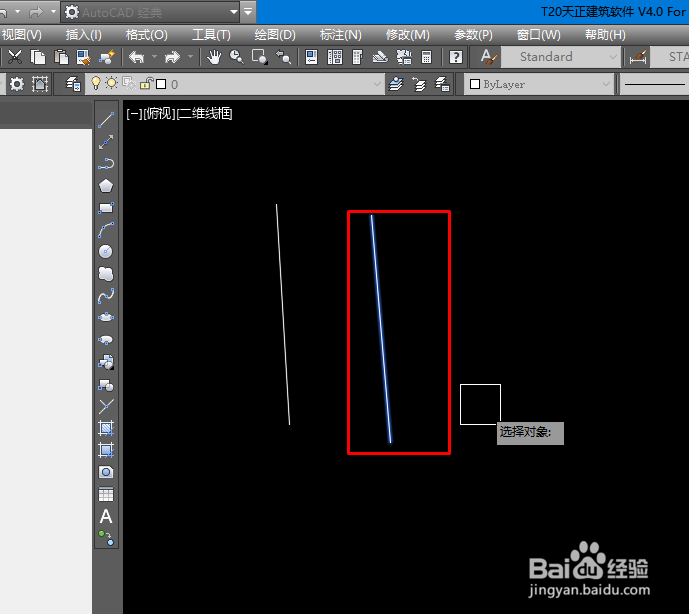Open the Layer Properties Manager icon
The image size is (689, 614).
(73, 84)
